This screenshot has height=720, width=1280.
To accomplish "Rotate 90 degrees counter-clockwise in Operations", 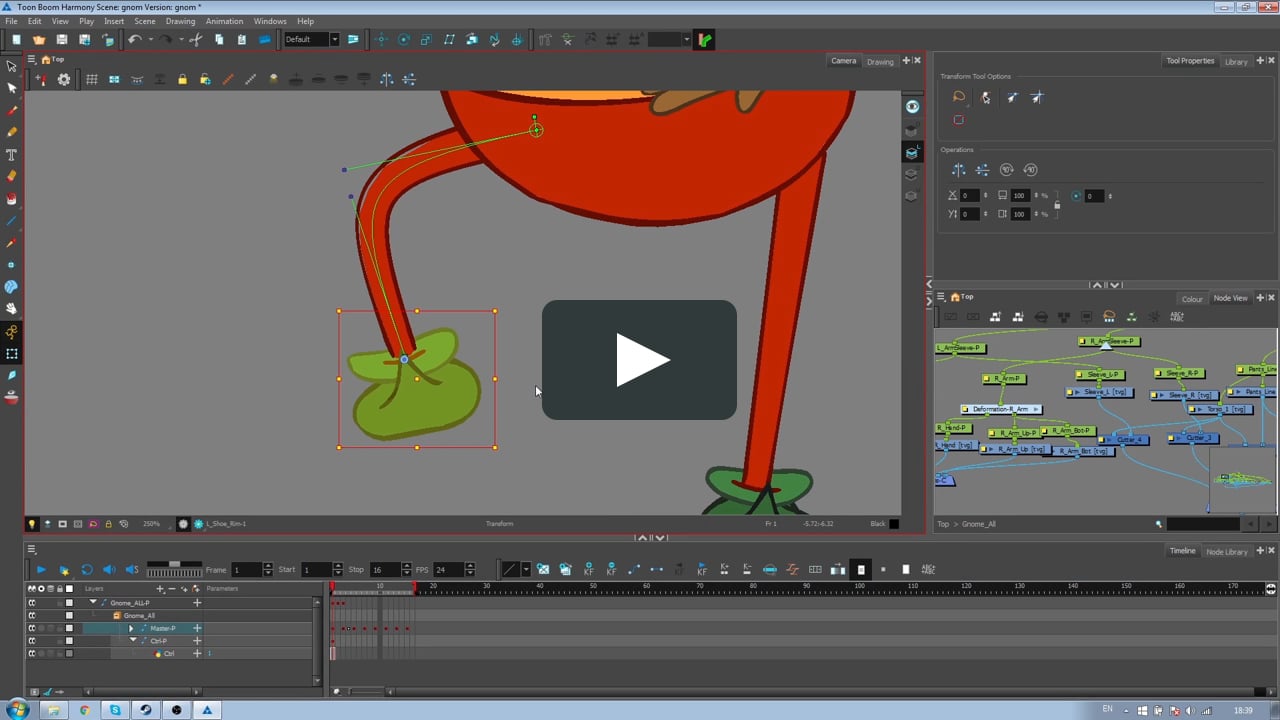I will point(1031,170).
